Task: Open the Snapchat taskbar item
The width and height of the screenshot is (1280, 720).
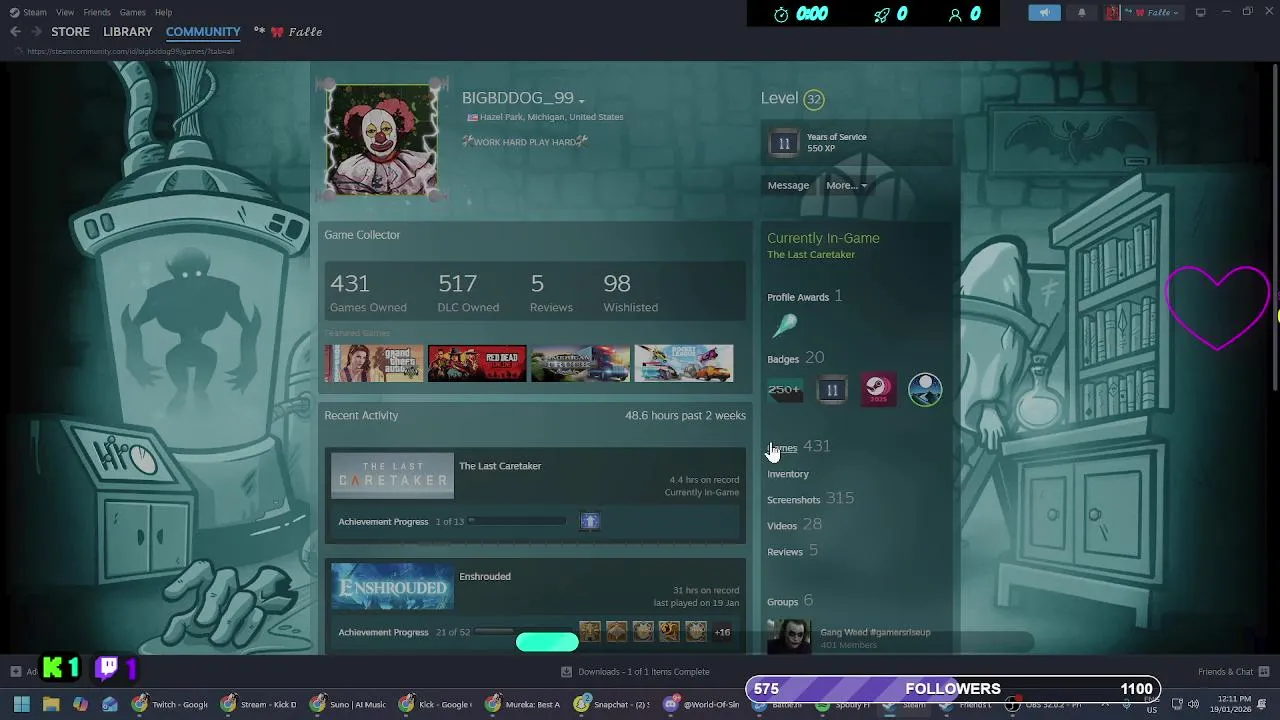Action: click(x=612, y=704)
